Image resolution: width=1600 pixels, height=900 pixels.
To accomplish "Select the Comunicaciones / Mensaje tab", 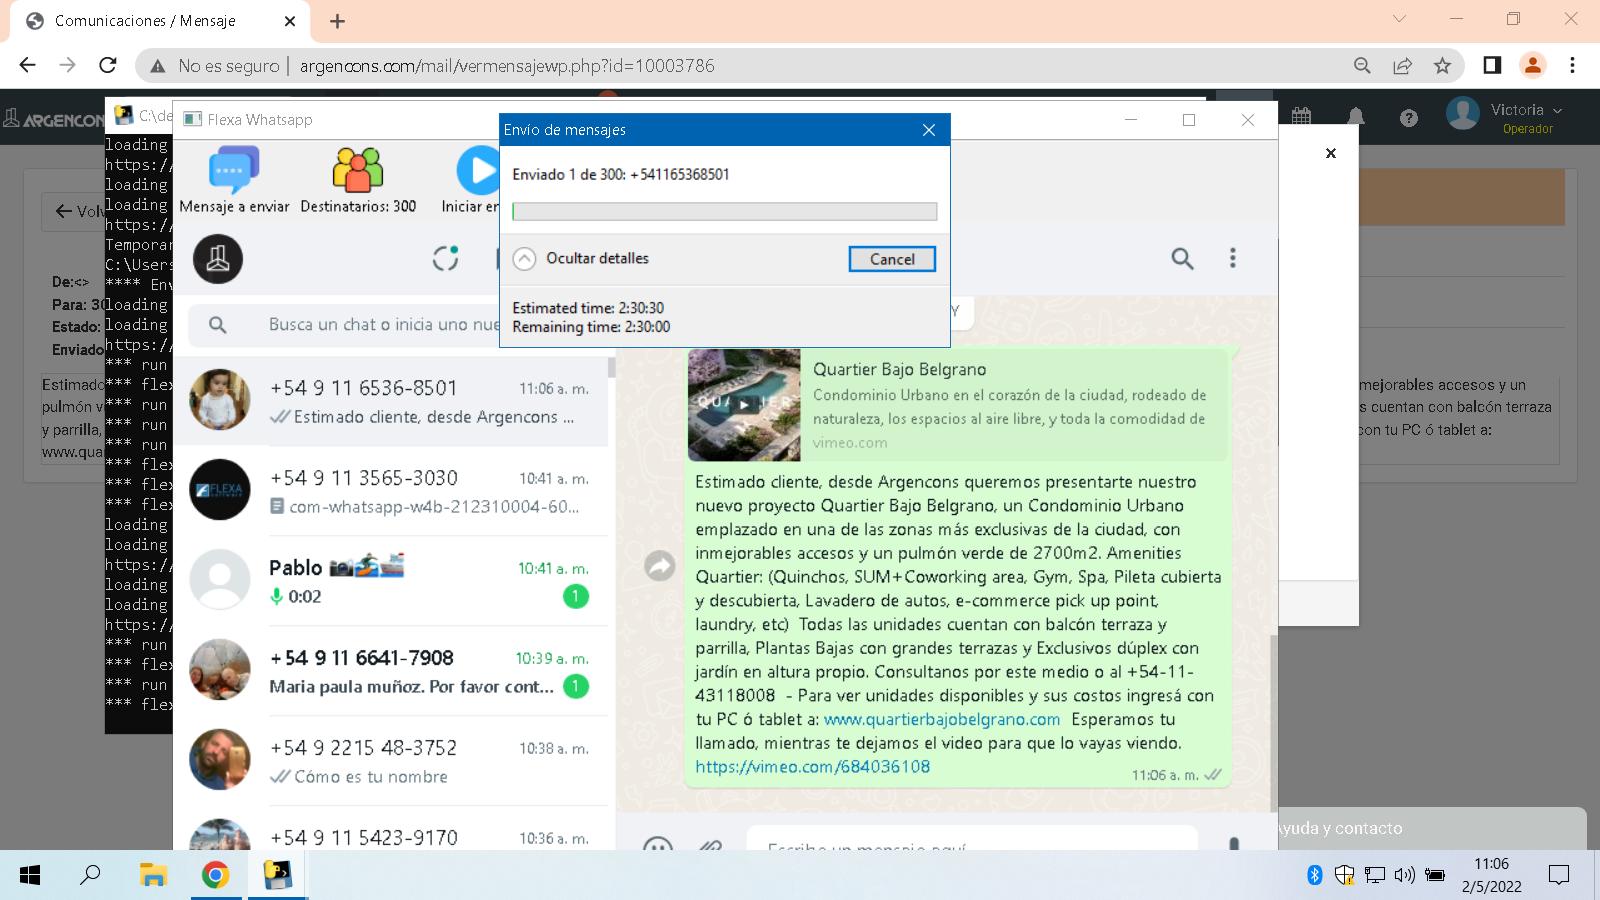I will (x=158, y=21).
